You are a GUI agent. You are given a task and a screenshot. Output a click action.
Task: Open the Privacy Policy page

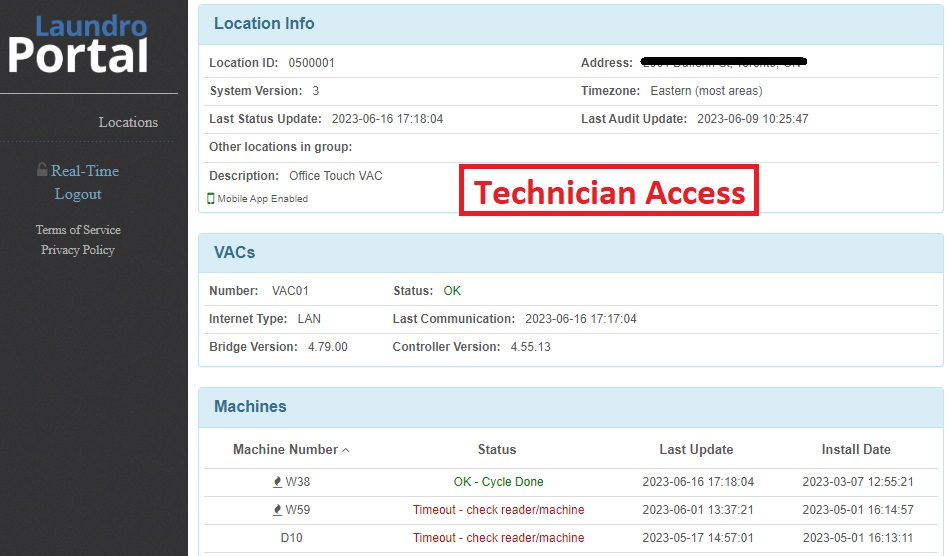tap(78, 250)
